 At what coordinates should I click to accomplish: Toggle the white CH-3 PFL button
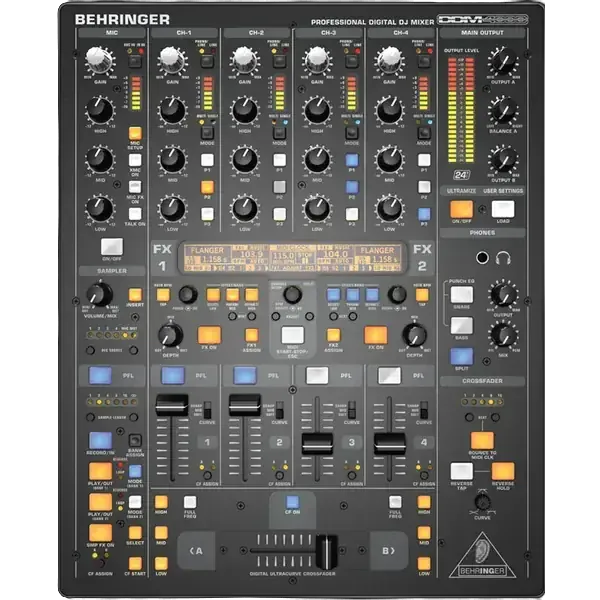click(x=317, y=375)
